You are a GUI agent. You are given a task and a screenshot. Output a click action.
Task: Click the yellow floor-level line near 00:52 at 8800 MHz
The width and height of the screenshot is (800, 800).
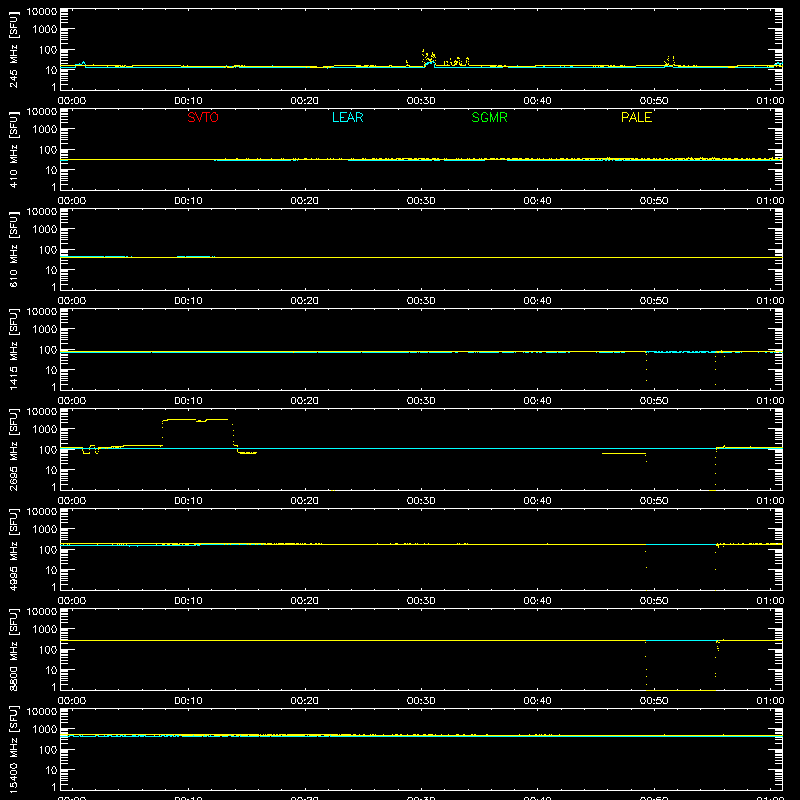pyautogui.click(x=681, y=690)
